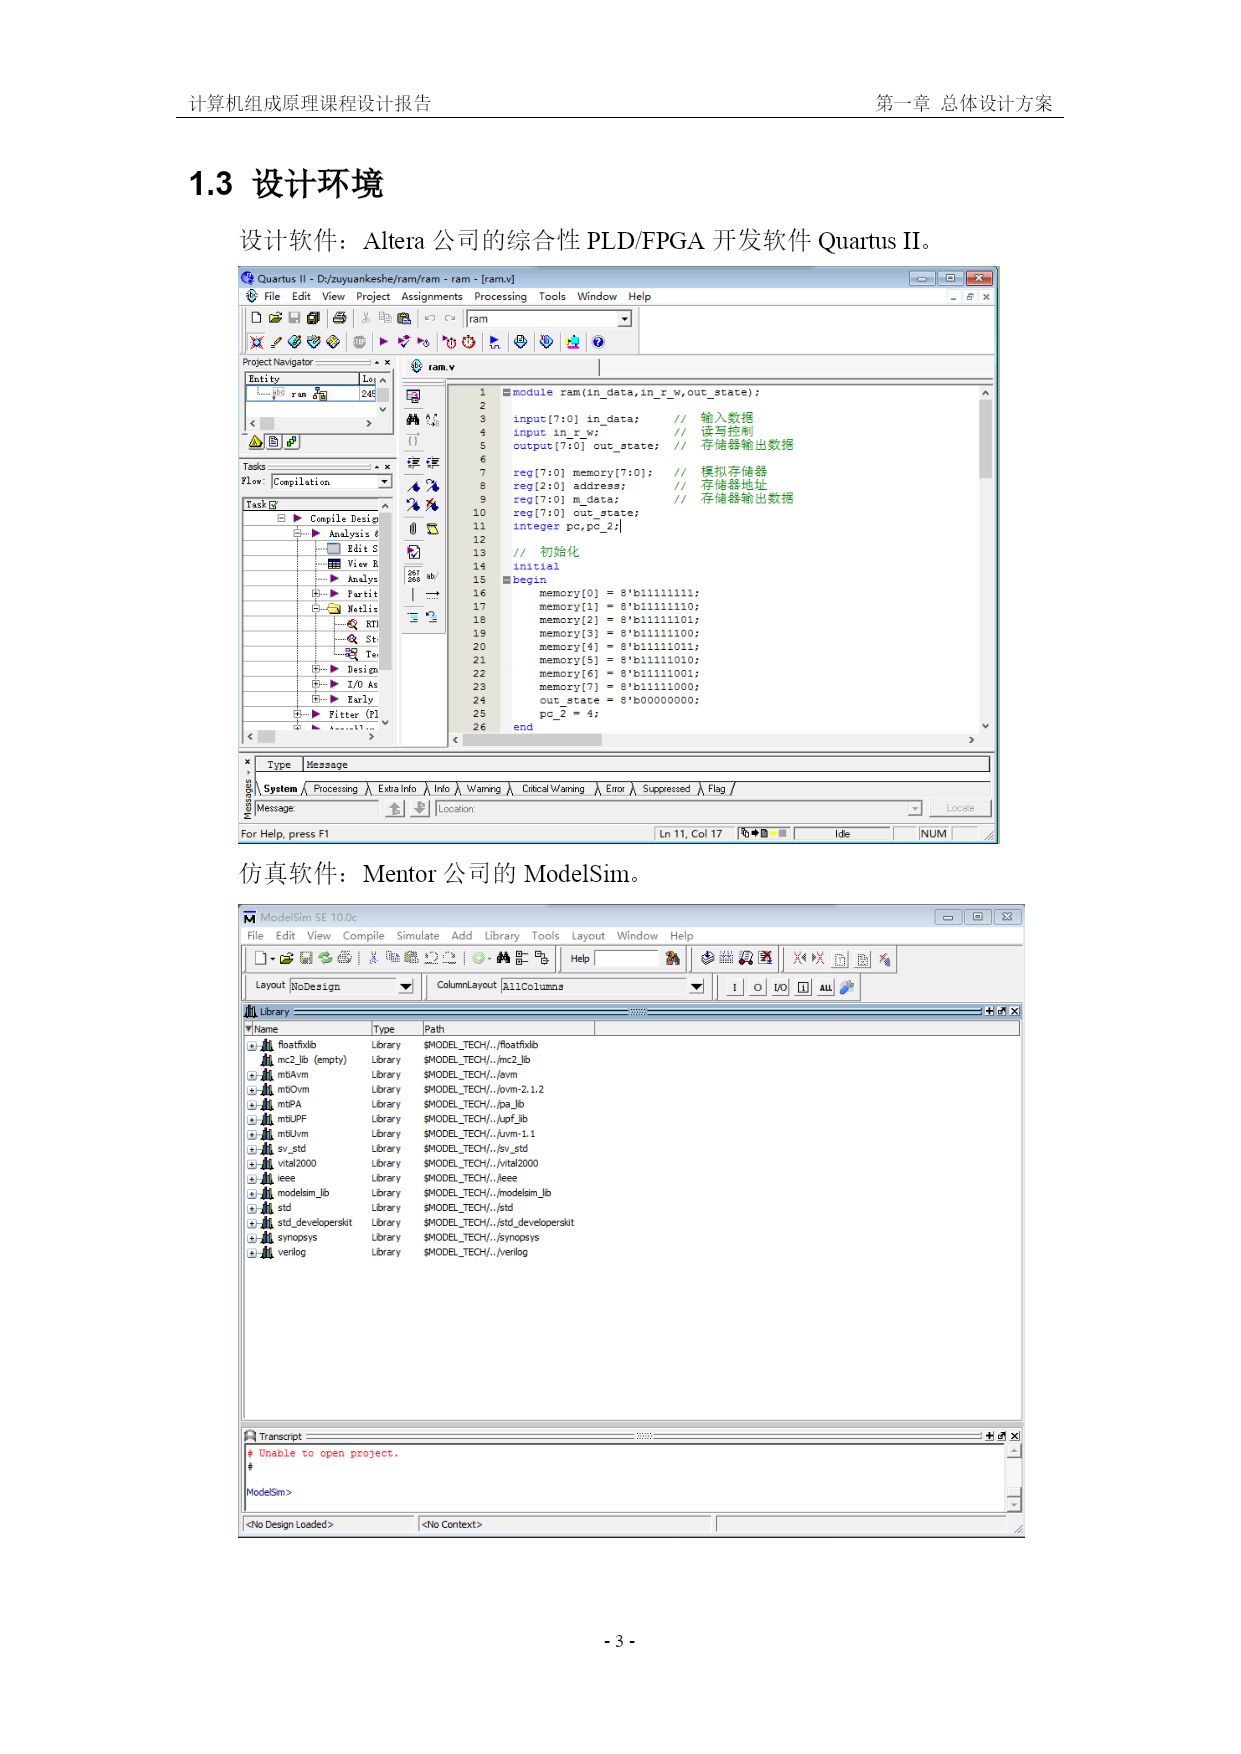Click the 'ModelSim>' prompt in Transcript
Image resolution: width=1241 pixels, height=1754 pixels.
point(269,1492)
